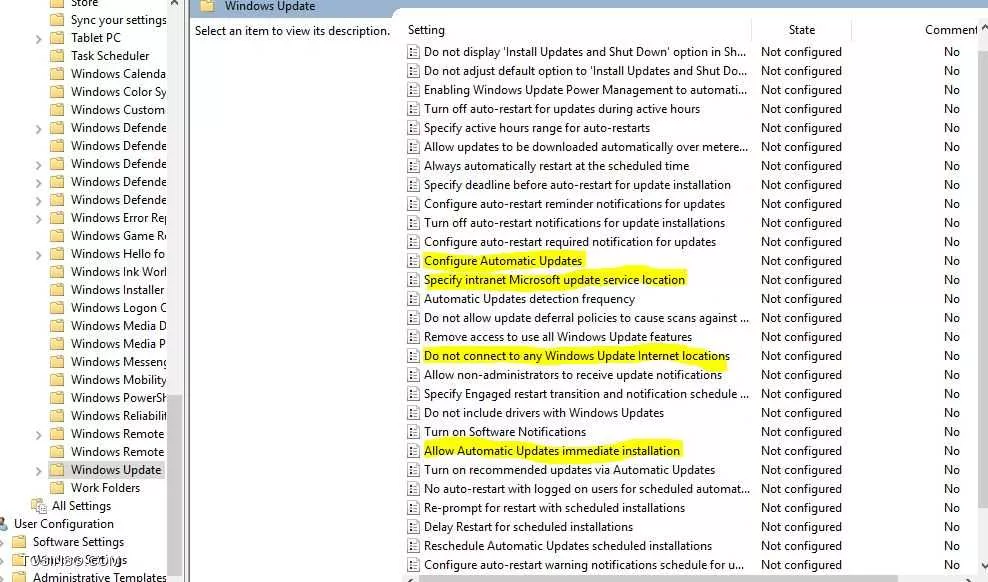Click the policy icon beside Configure Automatic Updates
Image resolution: width=988 pixels, height=582 pixels.
[x=413, y=261]
